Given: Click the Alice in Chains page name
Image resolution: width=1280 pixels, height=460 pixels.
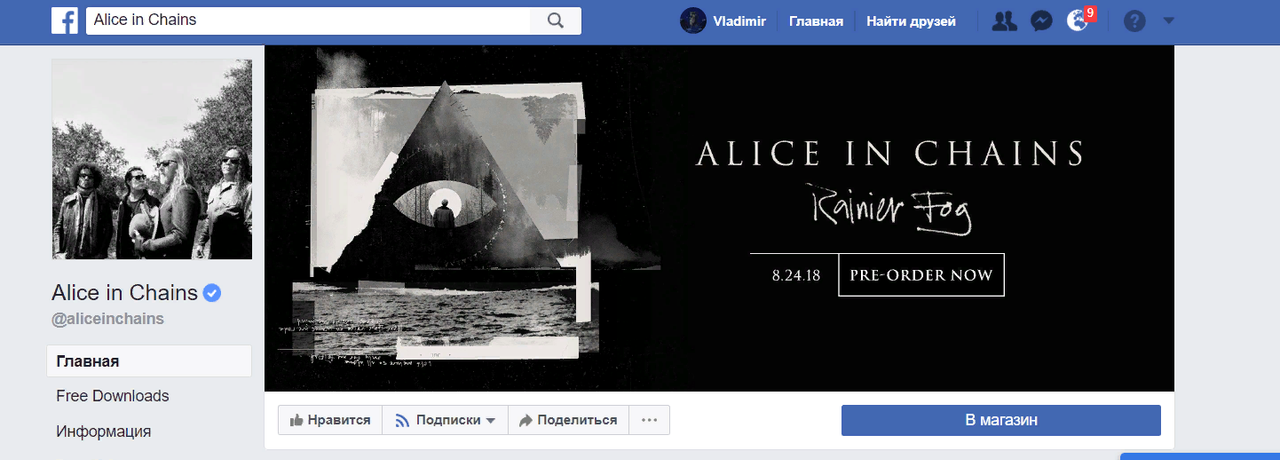Looking at the screenshot, I should pyautogui.click(x=125, y=293).
